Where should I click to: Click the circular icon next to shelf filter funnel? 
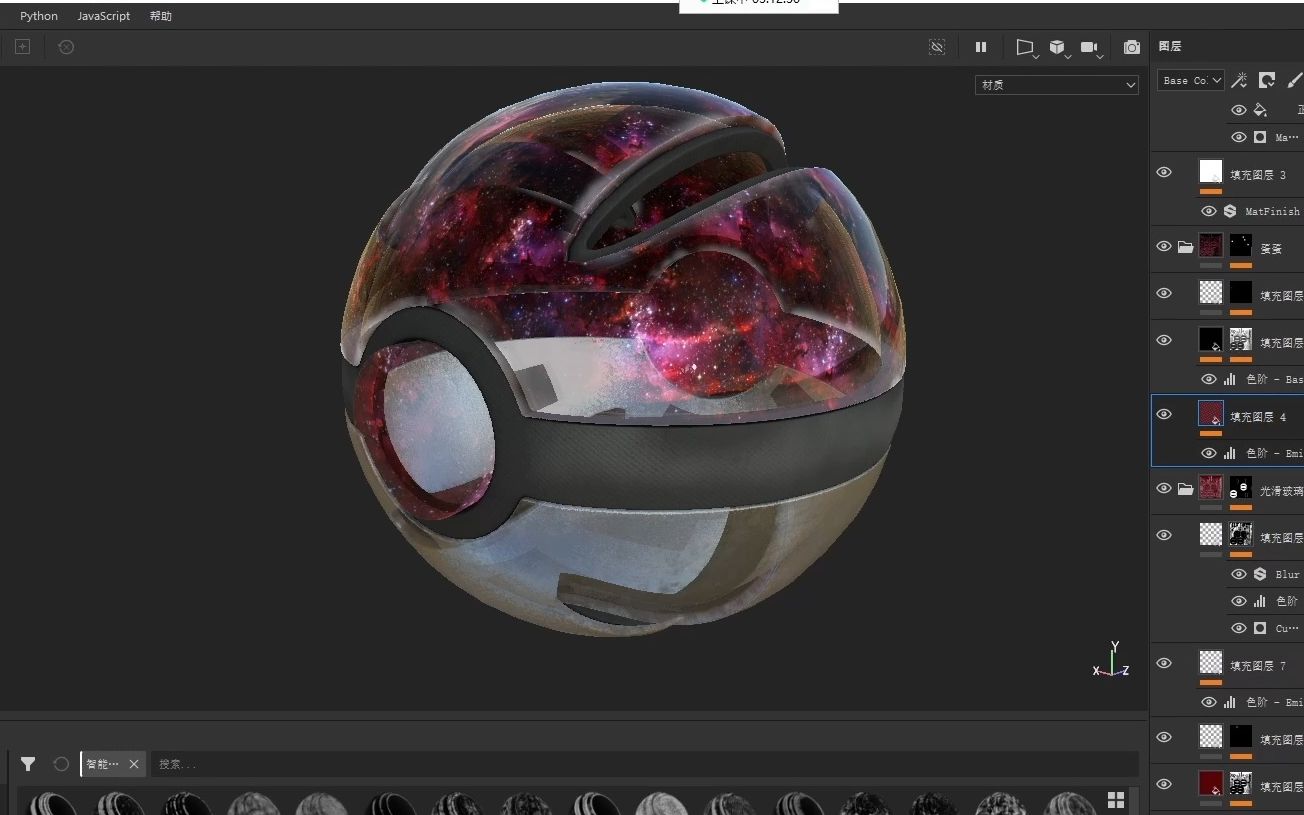tap(61, 764)
